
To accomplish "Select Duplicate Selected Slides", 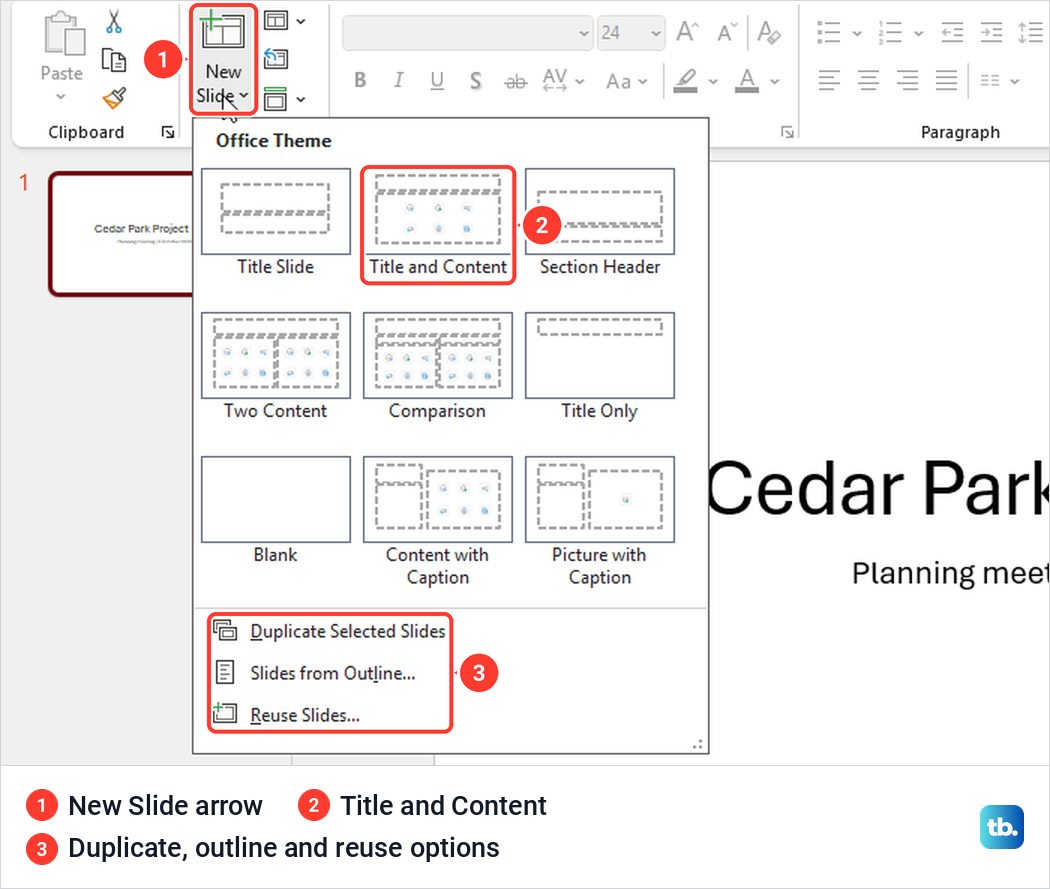I will (x=329, y=631).
